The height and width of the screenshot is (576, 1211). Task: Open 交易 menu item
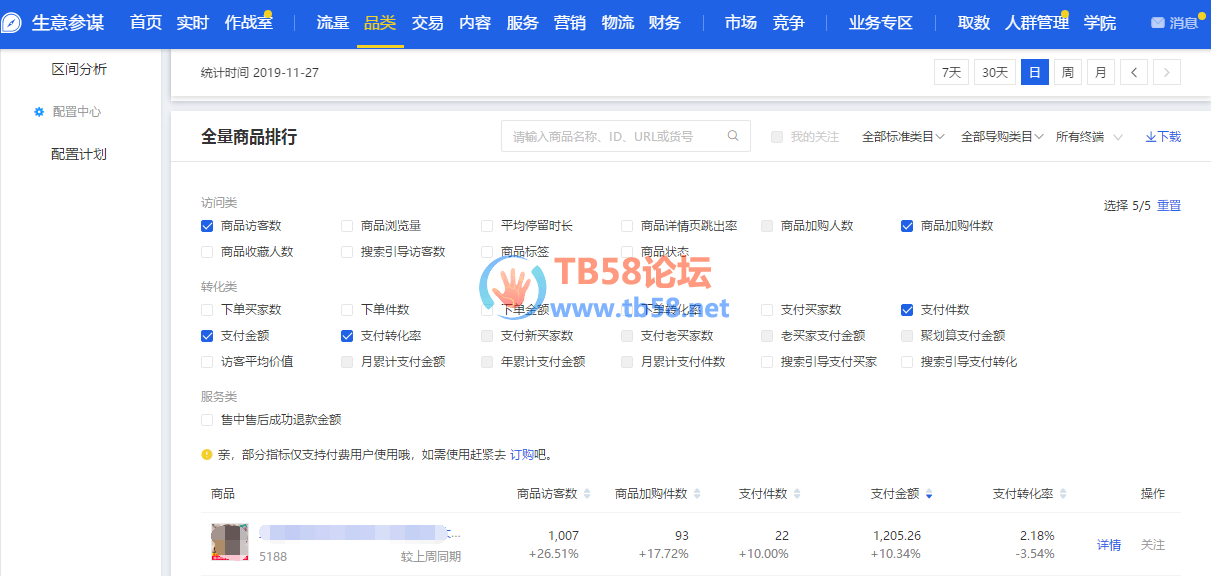(x=427, y=23)
